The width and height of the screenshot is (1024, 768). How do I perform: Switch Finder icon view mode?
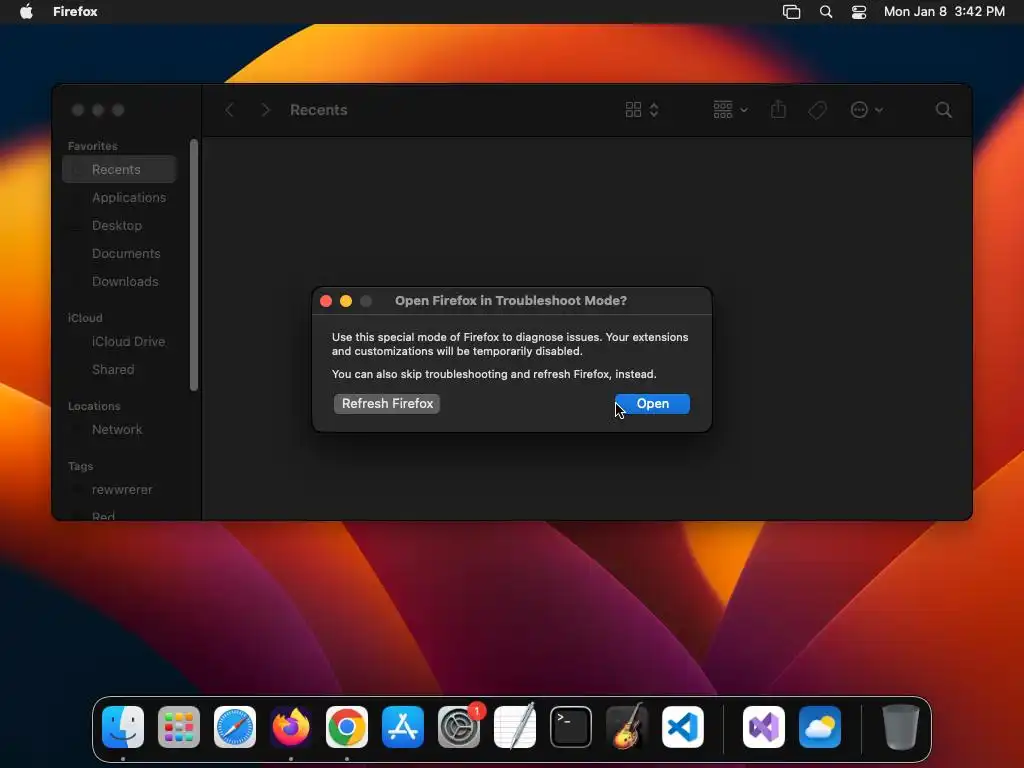(x=641, y=110)
